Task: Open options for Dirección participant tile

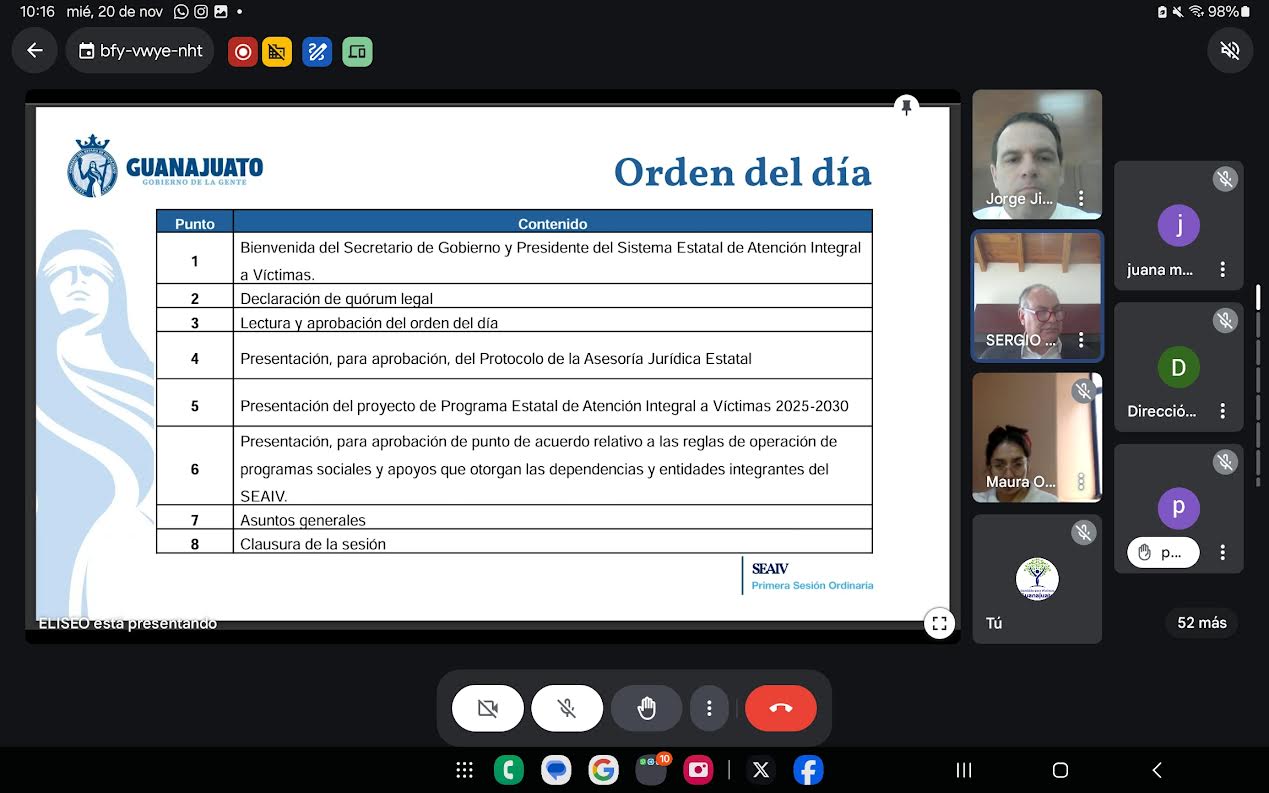Action: point(1222,411)
